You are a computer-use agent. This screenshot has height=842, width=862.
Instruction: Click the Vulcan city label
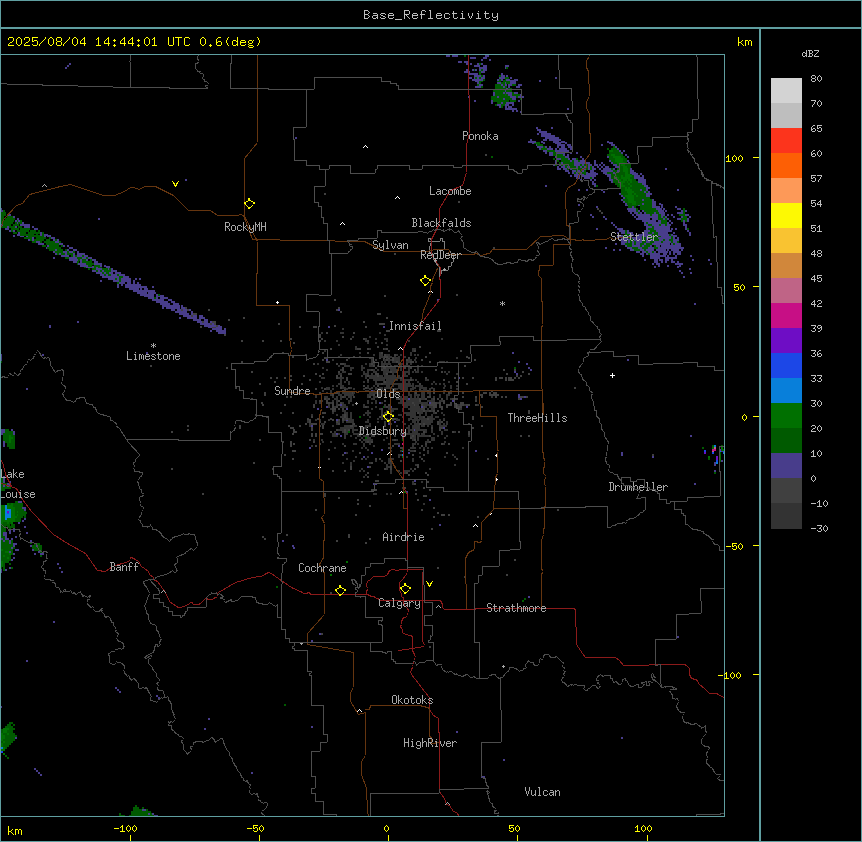tap(542, 792)
